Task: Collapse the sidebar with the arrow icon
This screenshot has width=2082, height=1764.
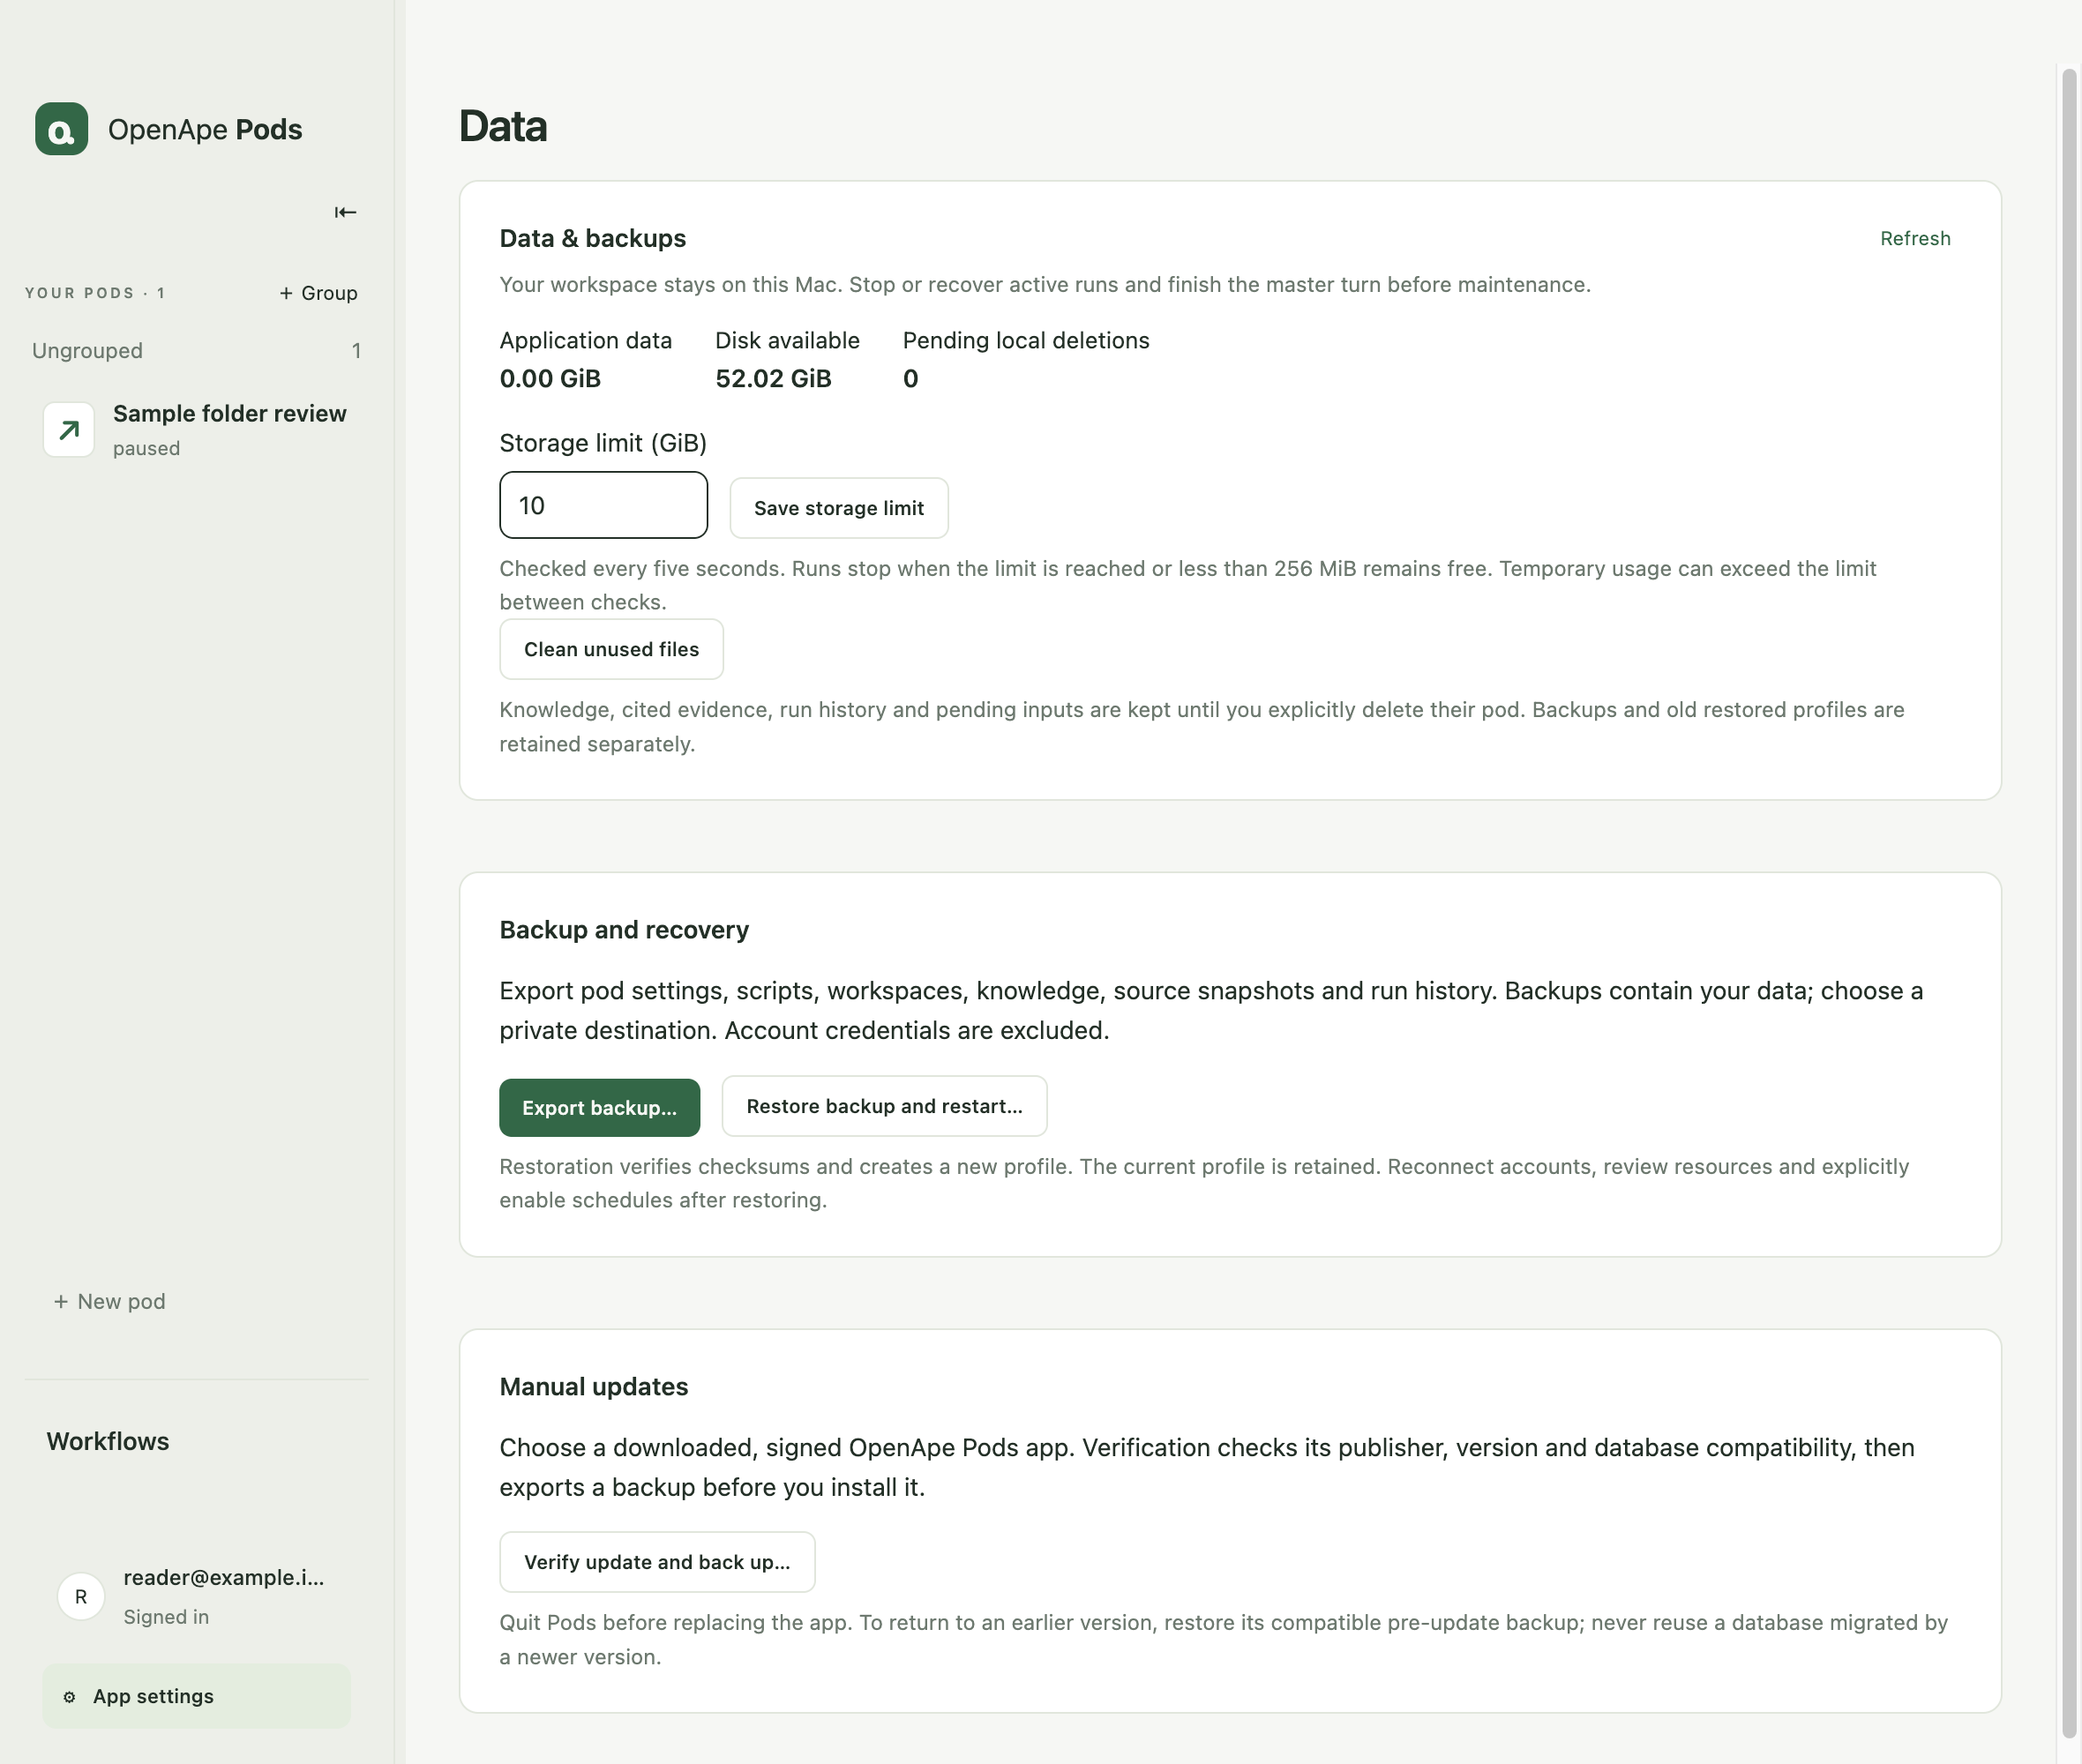Action: 345,212
